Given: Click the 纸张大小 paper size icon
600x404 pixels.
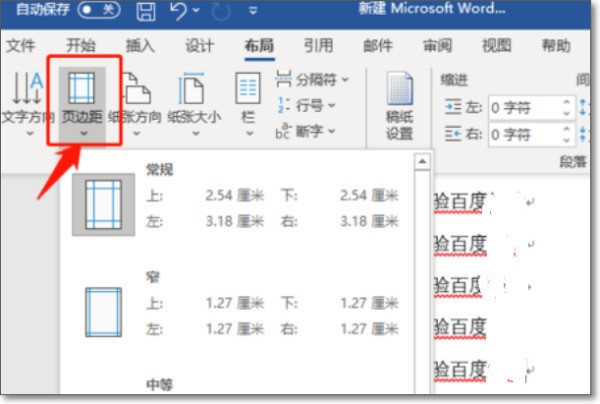Looking at the screenshot, I should tap(191, 88).
